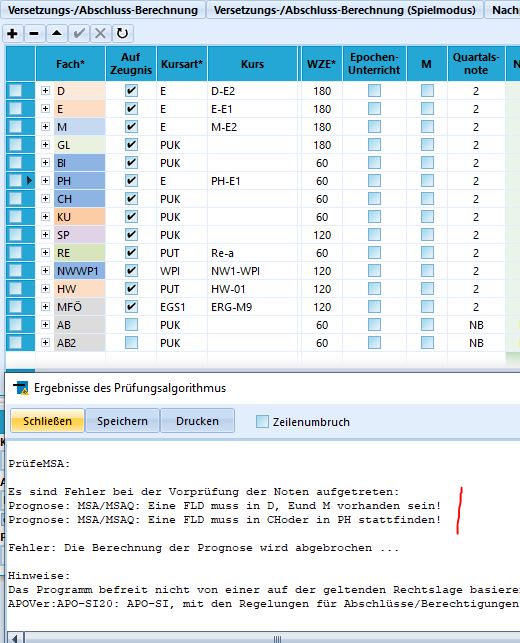Viewport: 520px width, 643px height.
Task: Toggle Auf Zeugnis checkbox for MFÖ
Action: tap(131, 307)
